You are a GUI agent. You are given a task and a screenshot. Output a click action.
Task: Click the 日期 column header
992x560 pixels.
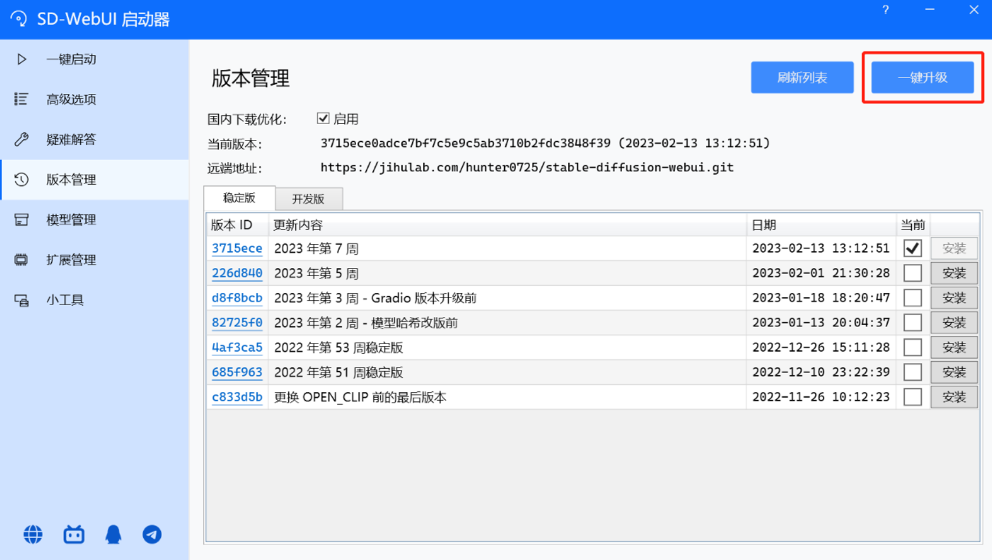click(x=821, y=225)
